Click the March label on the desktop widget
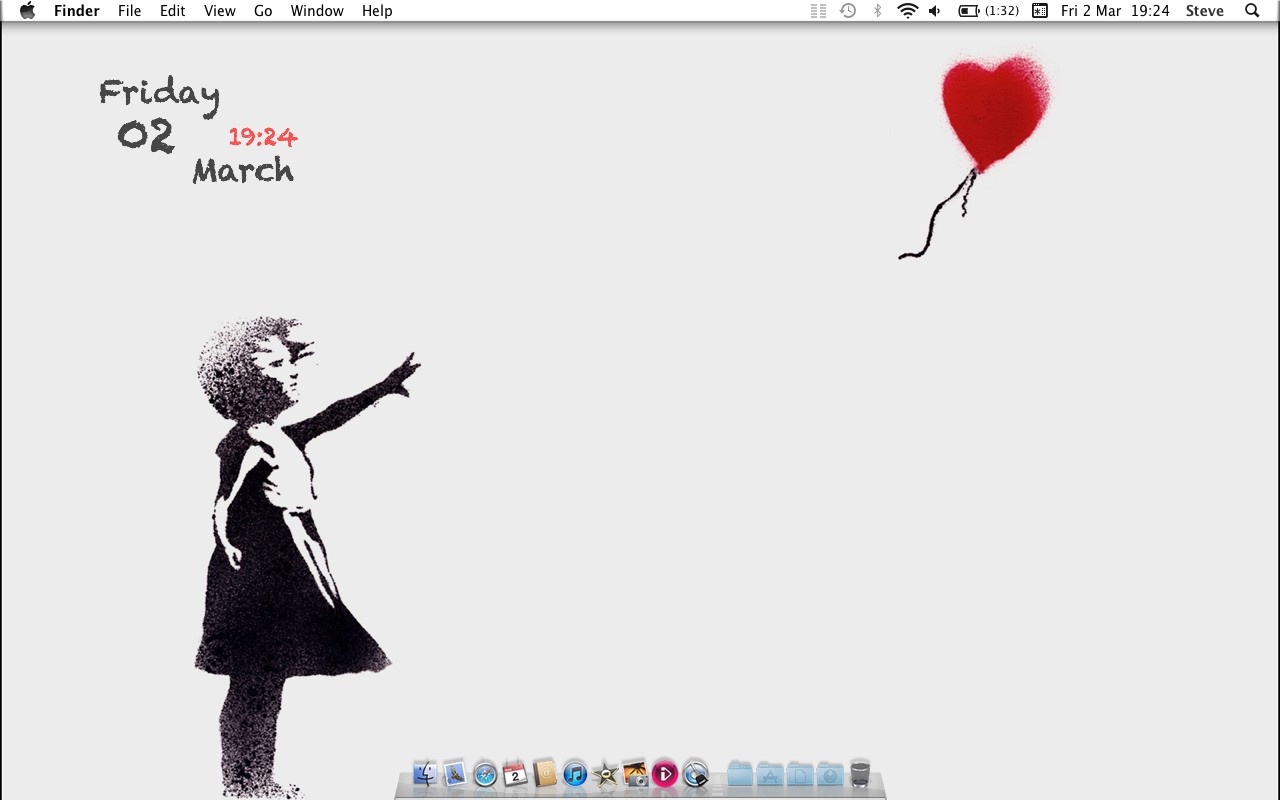Viewport: 1280px width, 800px height. tap(243, 171)
